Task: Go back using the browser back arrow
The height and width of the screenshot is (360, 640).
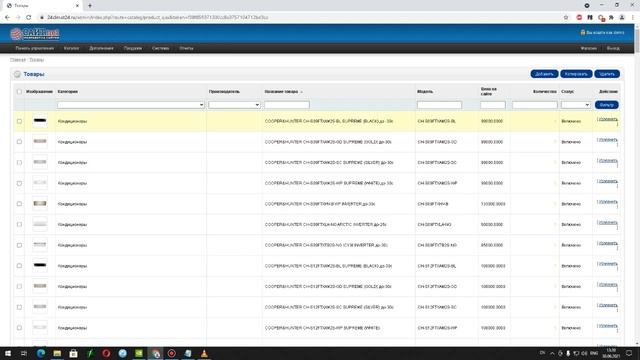Action: pos(7,18)
